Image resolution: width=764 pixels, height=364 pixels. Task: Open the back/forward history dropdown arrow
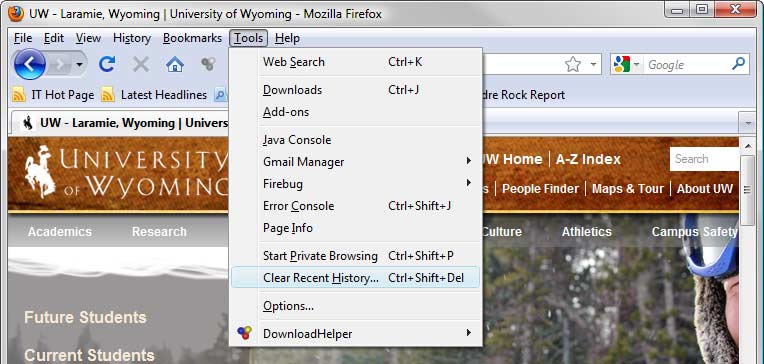point(79,65)
